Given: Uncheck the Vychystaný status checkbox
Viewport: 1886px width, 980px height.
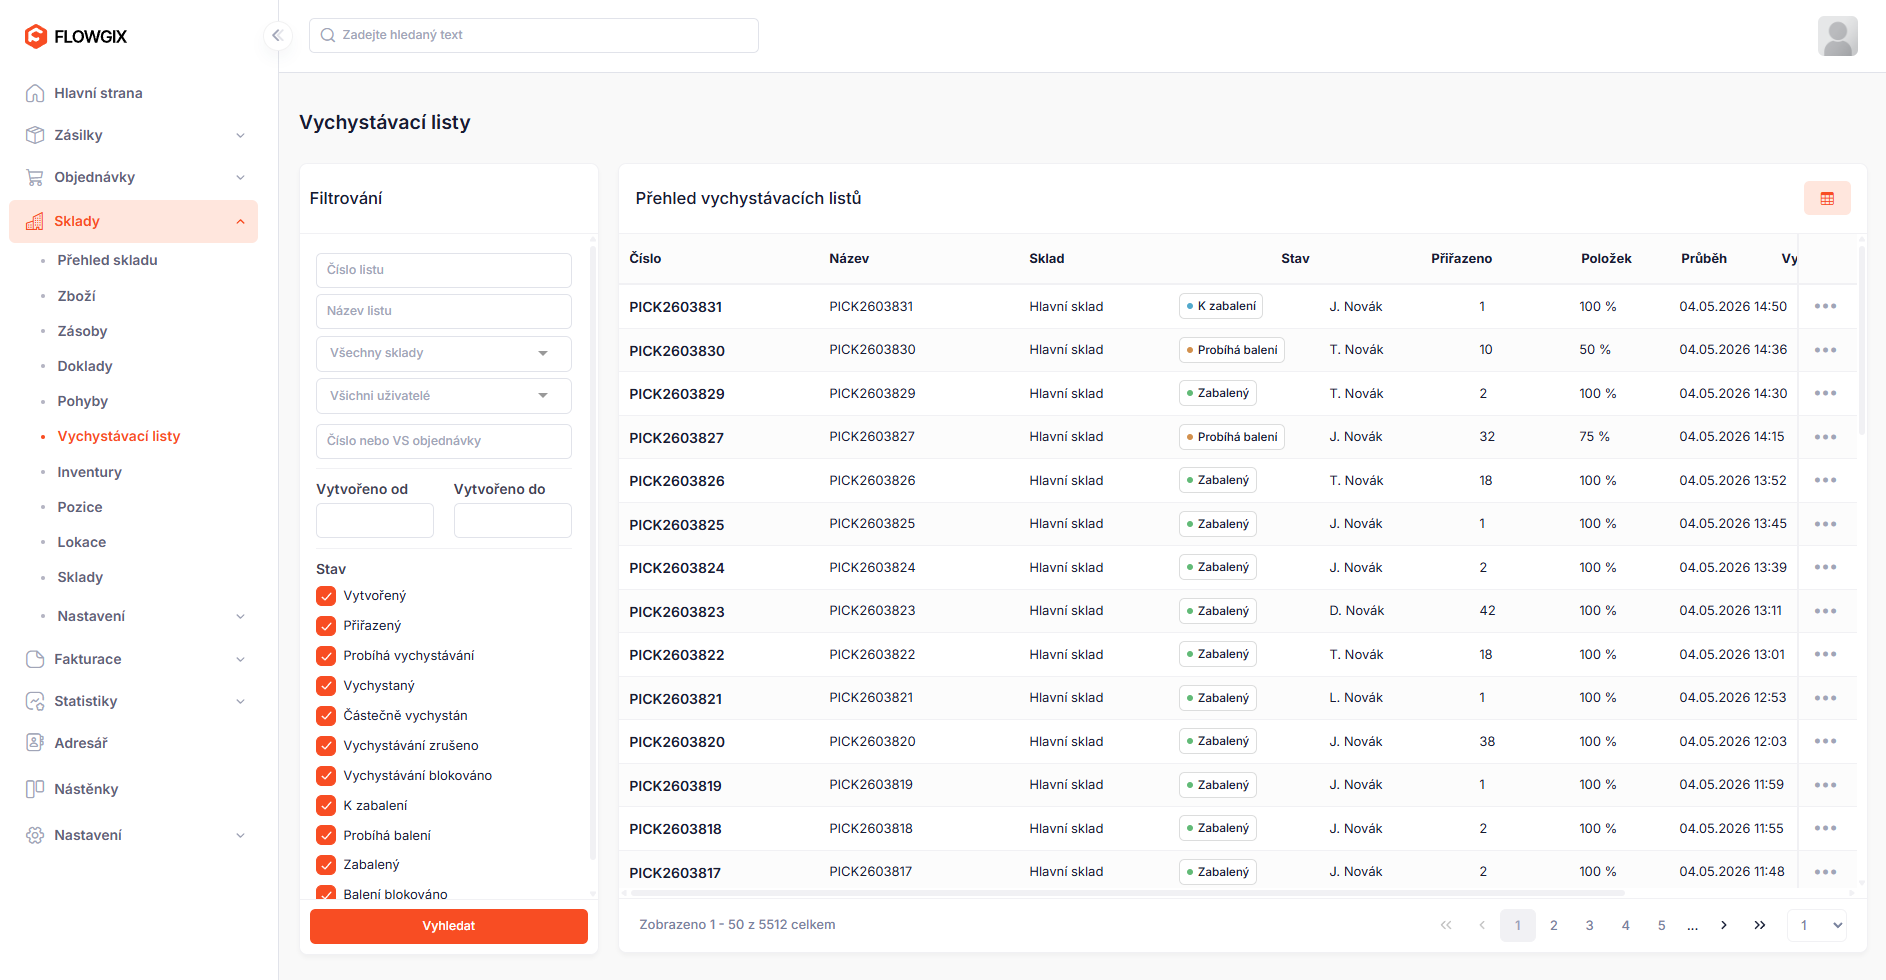Looking at the screenshot, I should pos(326,686).
